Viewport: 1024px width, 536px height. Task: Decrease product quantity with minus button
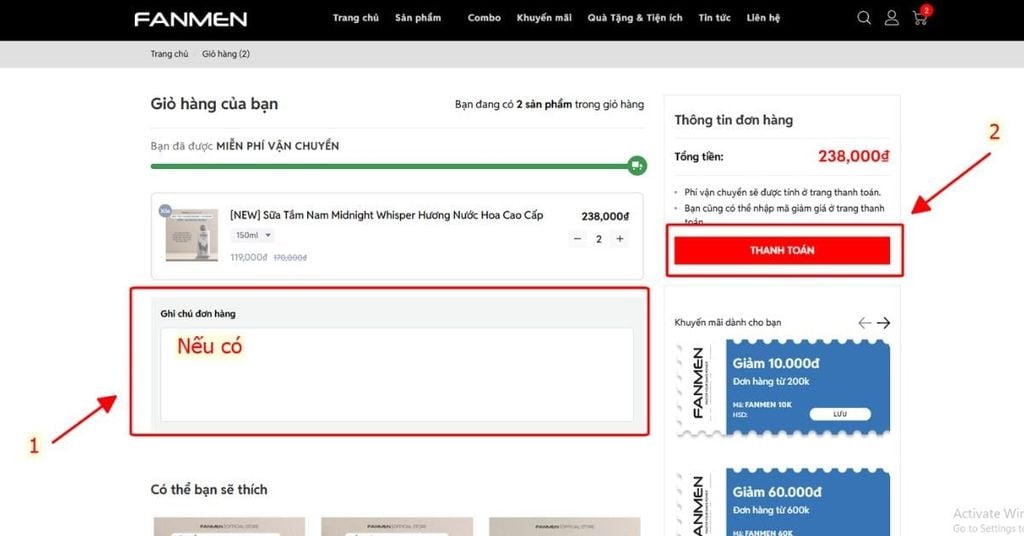pos(577,239)
